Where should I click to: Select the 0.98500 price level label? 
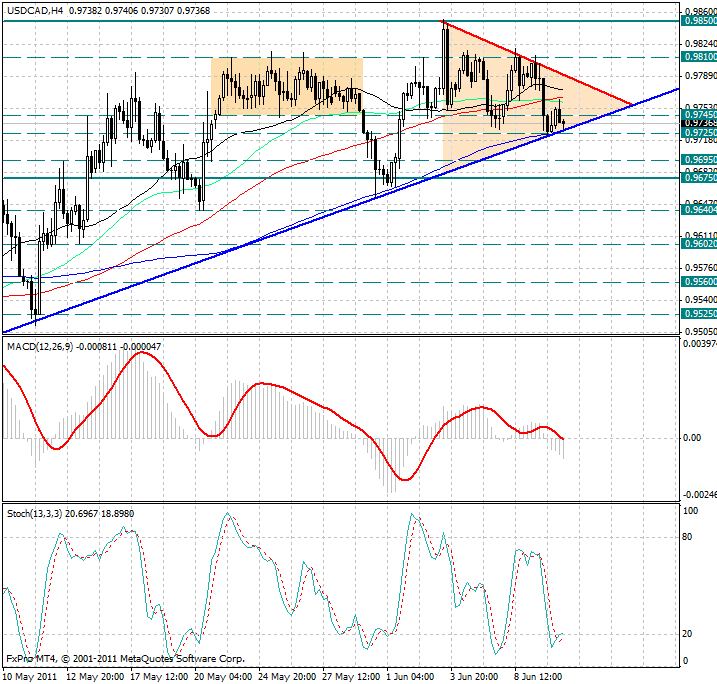coord(696,20)
